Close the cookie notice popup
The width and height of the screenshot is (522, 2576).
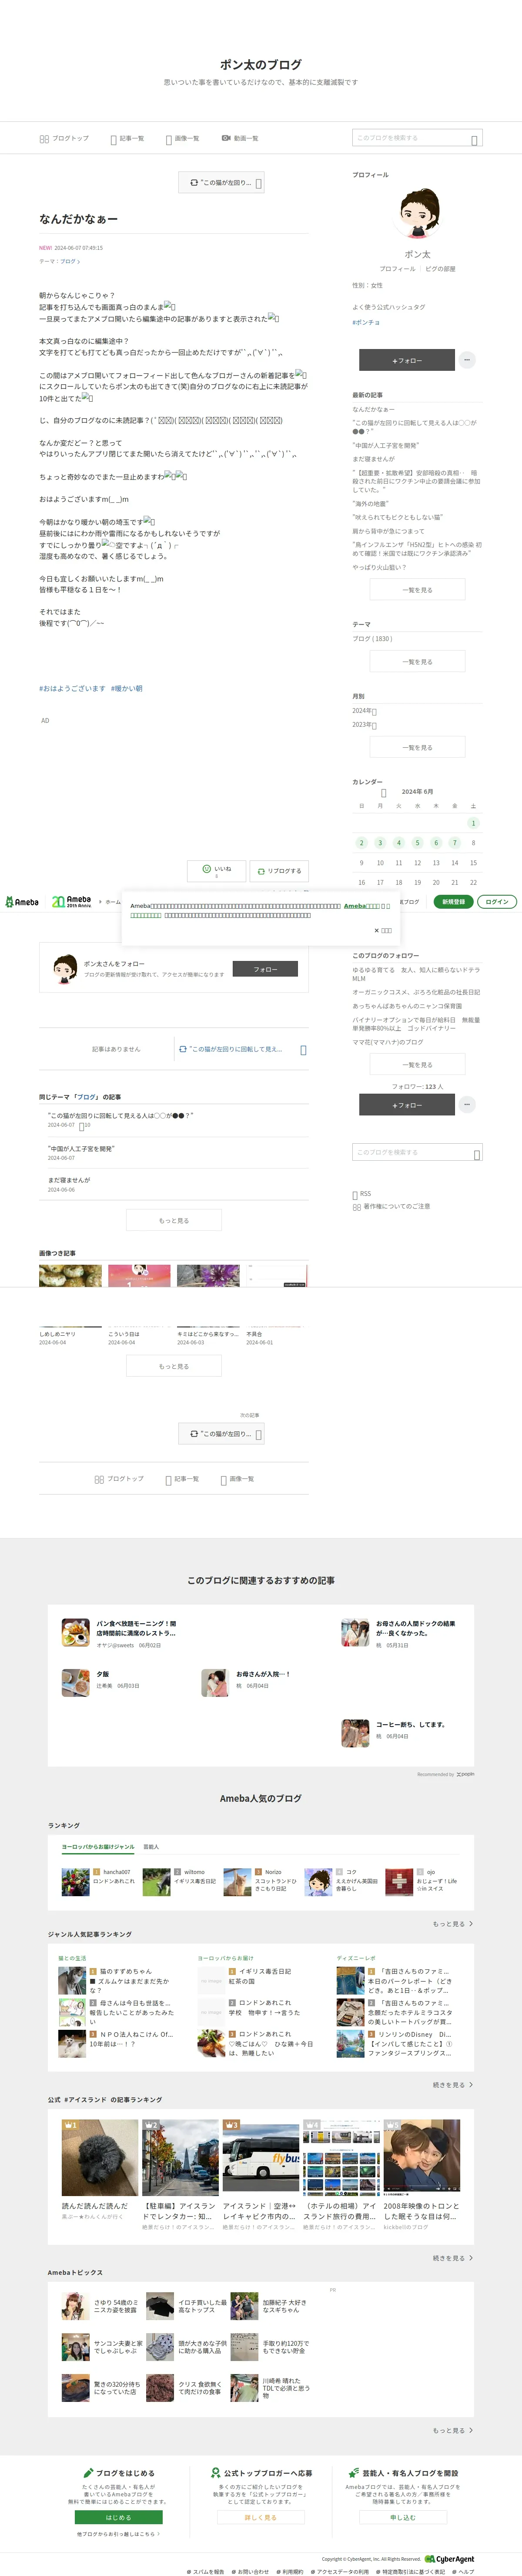[383, 930]
